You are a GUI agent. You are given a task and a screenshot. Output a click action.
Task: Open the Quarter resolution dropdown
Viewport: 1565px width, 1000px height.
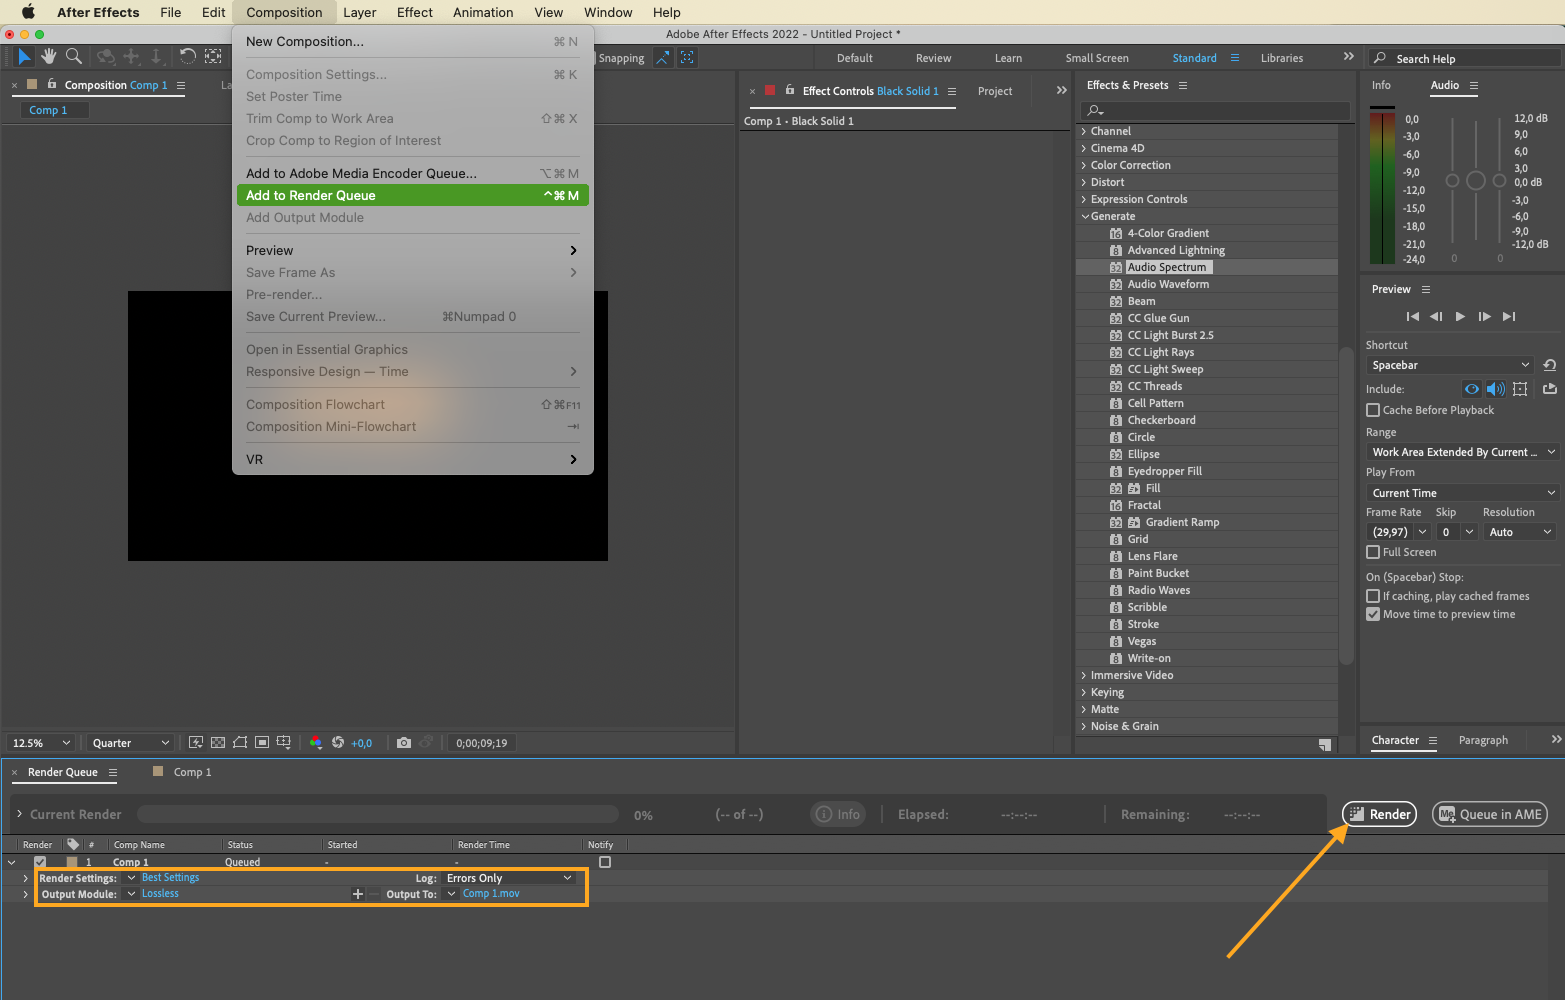[x=130, y=743]
